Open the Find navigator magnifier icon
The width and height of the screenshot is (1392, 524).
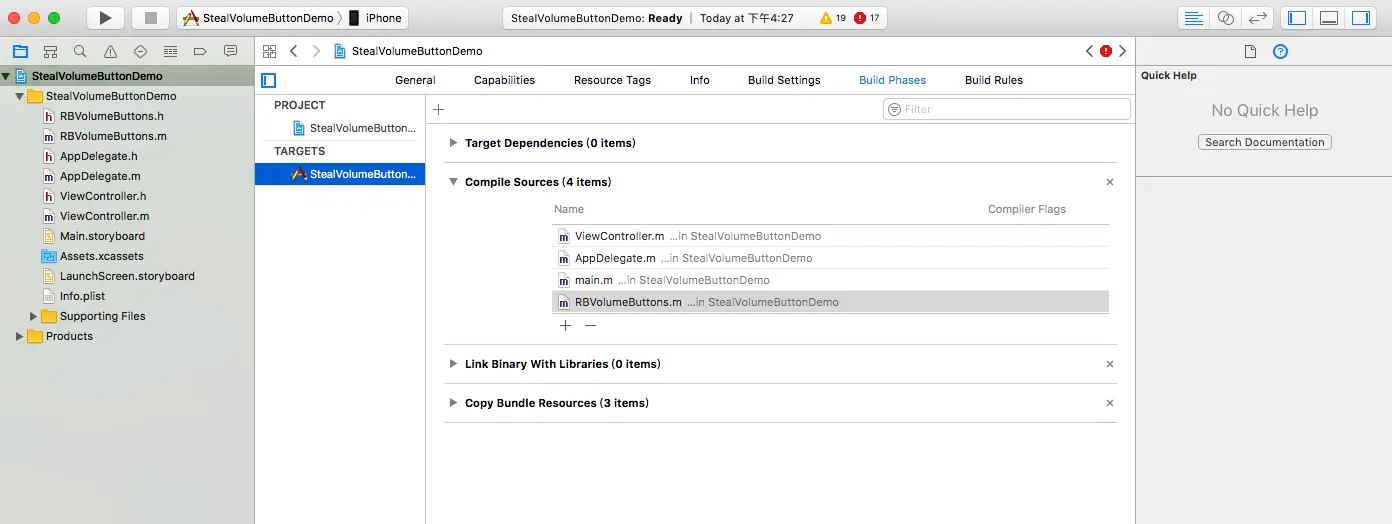pyautogui.click(x=80, y=51)
